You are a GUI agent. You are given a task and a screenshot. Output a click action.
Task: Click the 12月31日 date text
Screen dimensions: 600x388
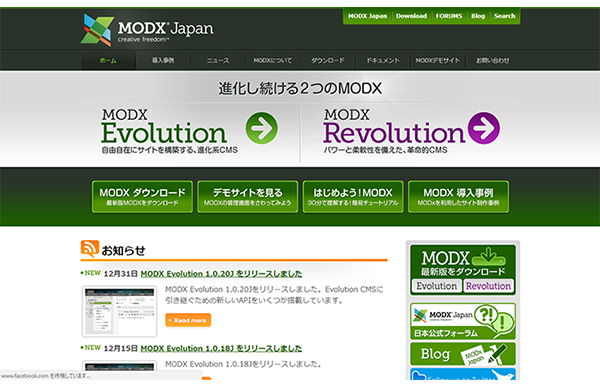pos(121,274)
